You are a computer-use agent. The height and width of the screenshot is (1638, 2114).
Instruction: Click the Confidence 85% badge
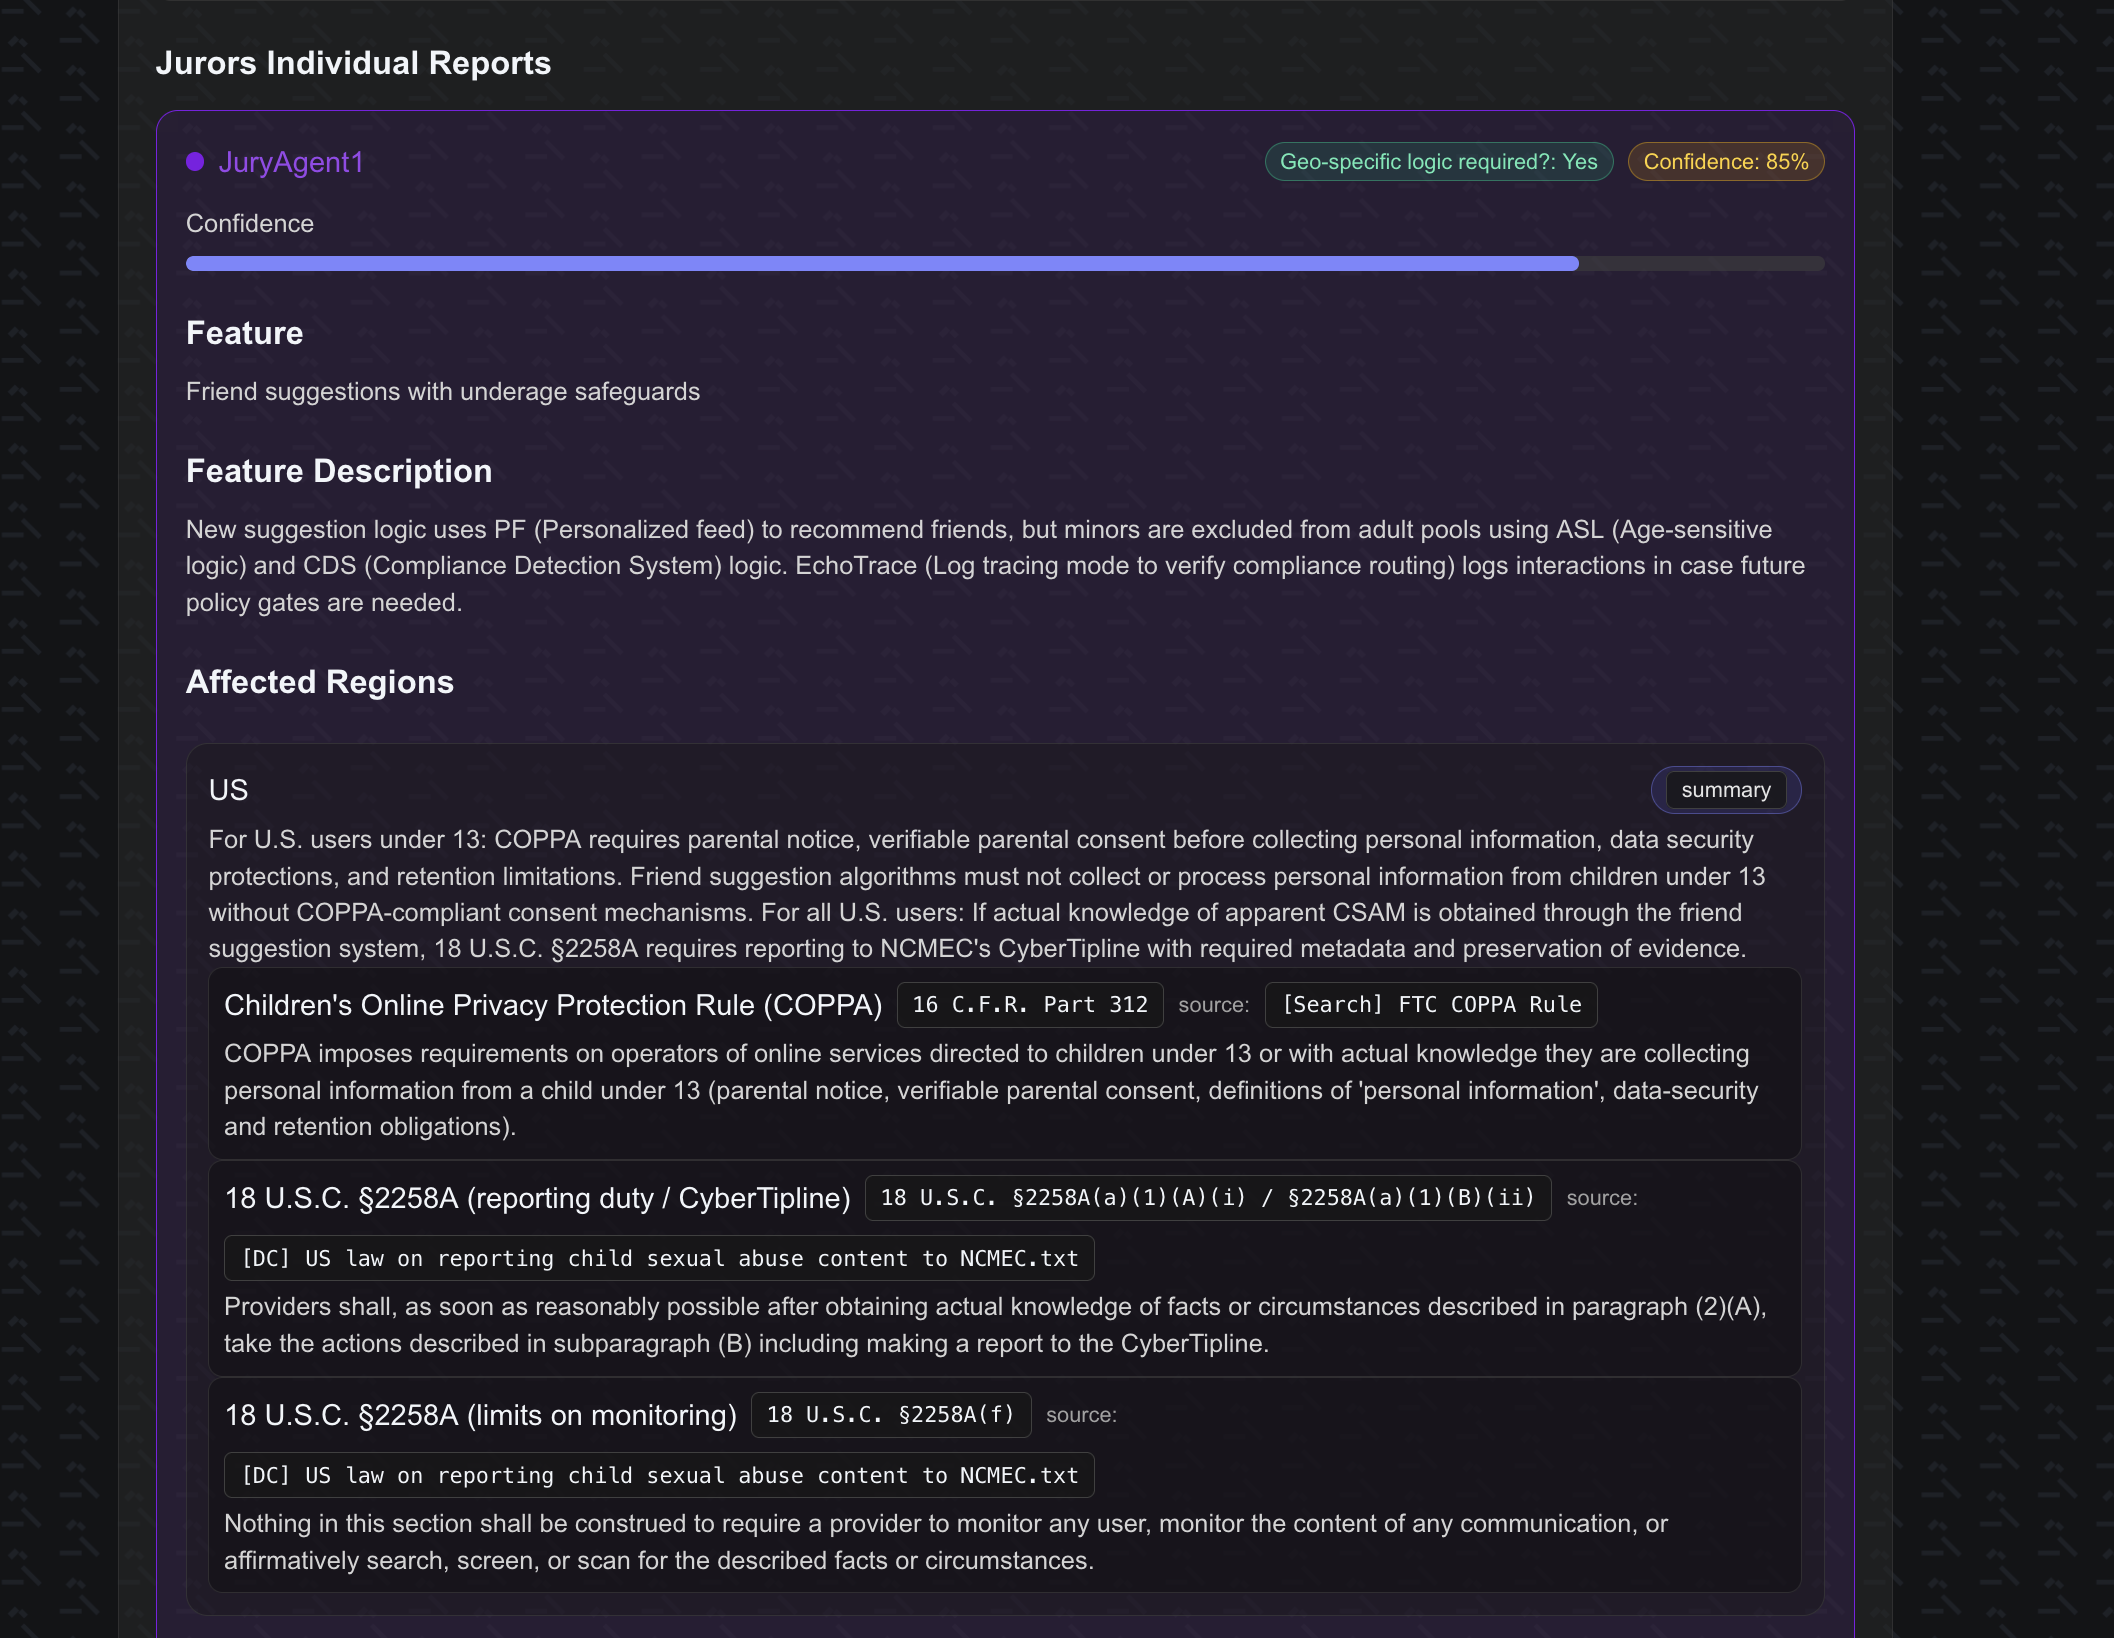1725,162
